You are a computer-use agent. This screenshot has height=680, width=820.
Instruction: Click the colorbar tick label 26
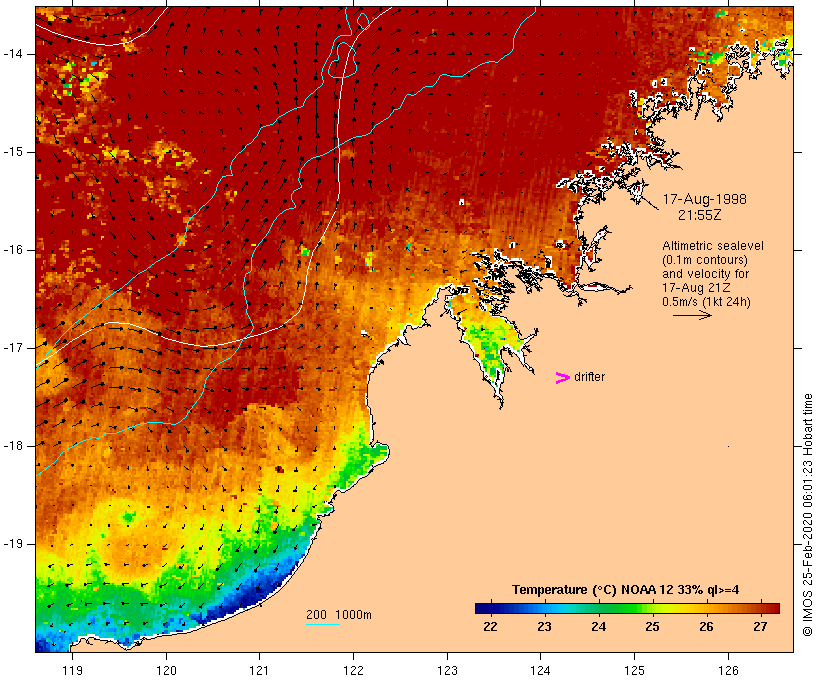pyautogui.click(x=706, y=627)
